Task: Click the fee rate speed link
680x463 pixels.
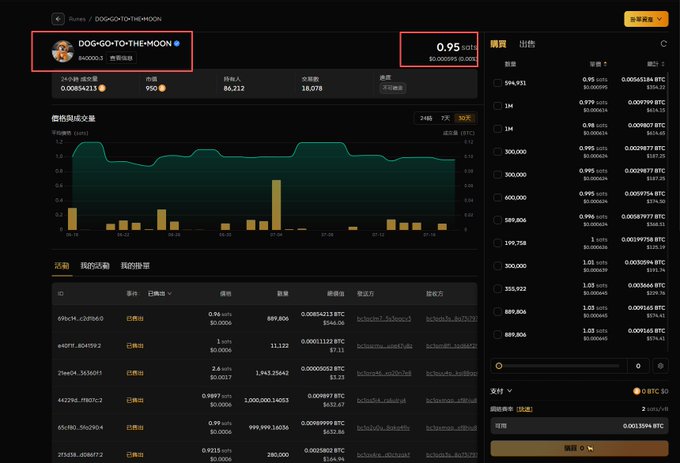Action: pyautogui.click(x=524, y=409)
